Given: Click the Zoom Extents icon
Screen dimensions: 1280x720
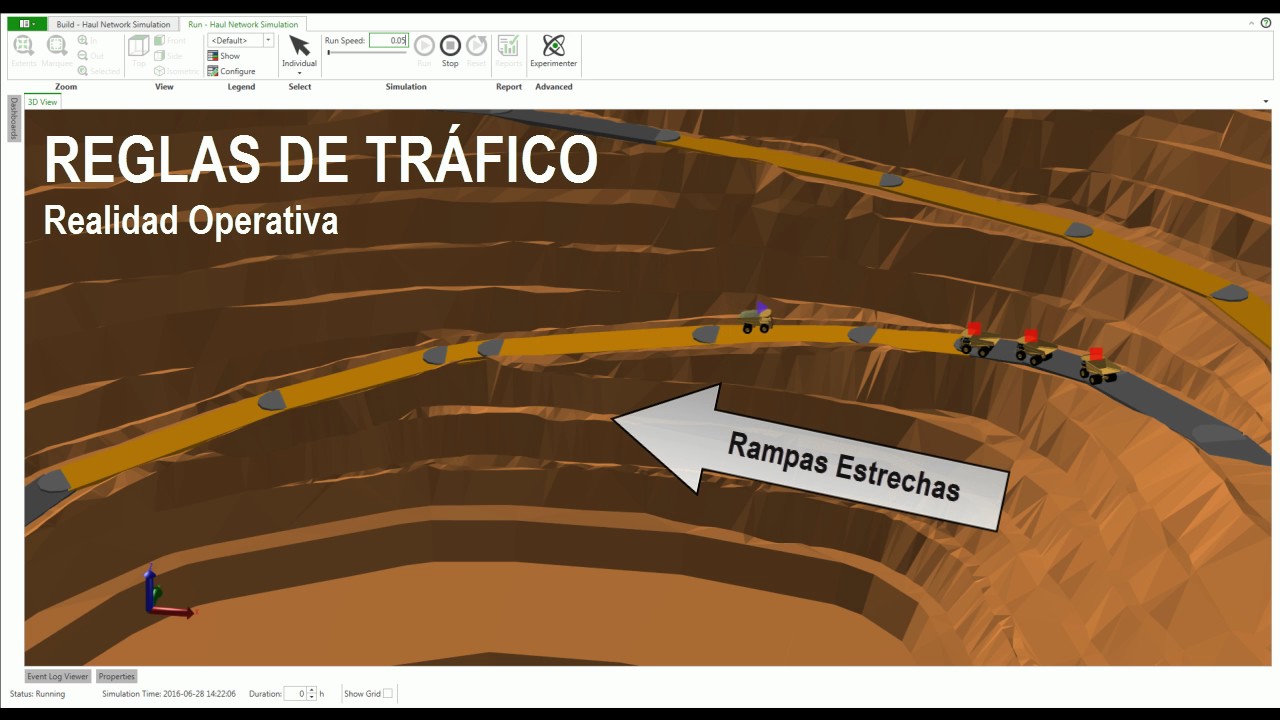Looking at the screenshot, I should (x=23, y=46).
